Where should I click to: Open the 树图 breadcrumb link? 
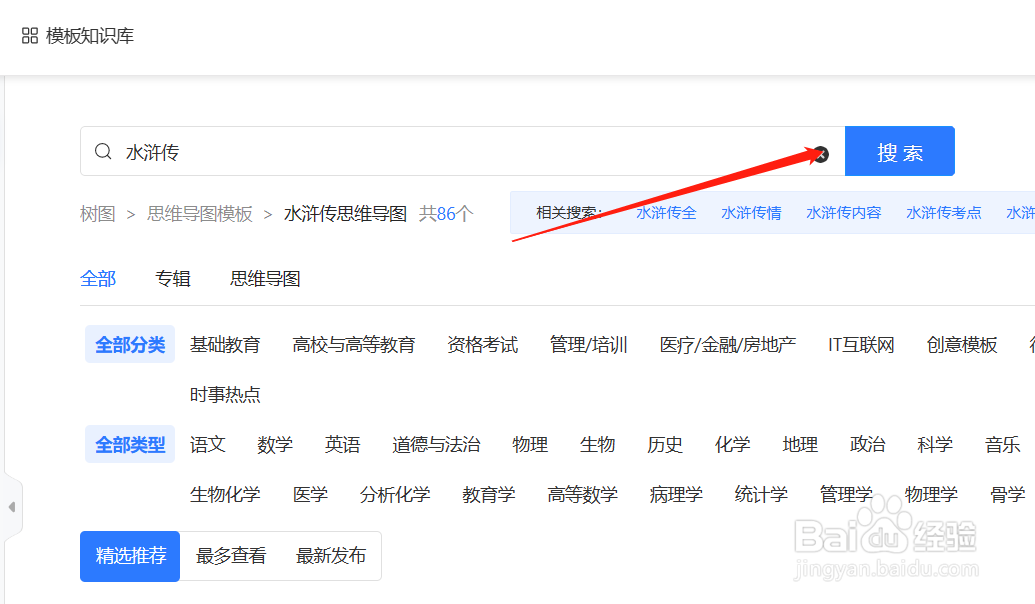pyautogui.click(x=96, y=213)
